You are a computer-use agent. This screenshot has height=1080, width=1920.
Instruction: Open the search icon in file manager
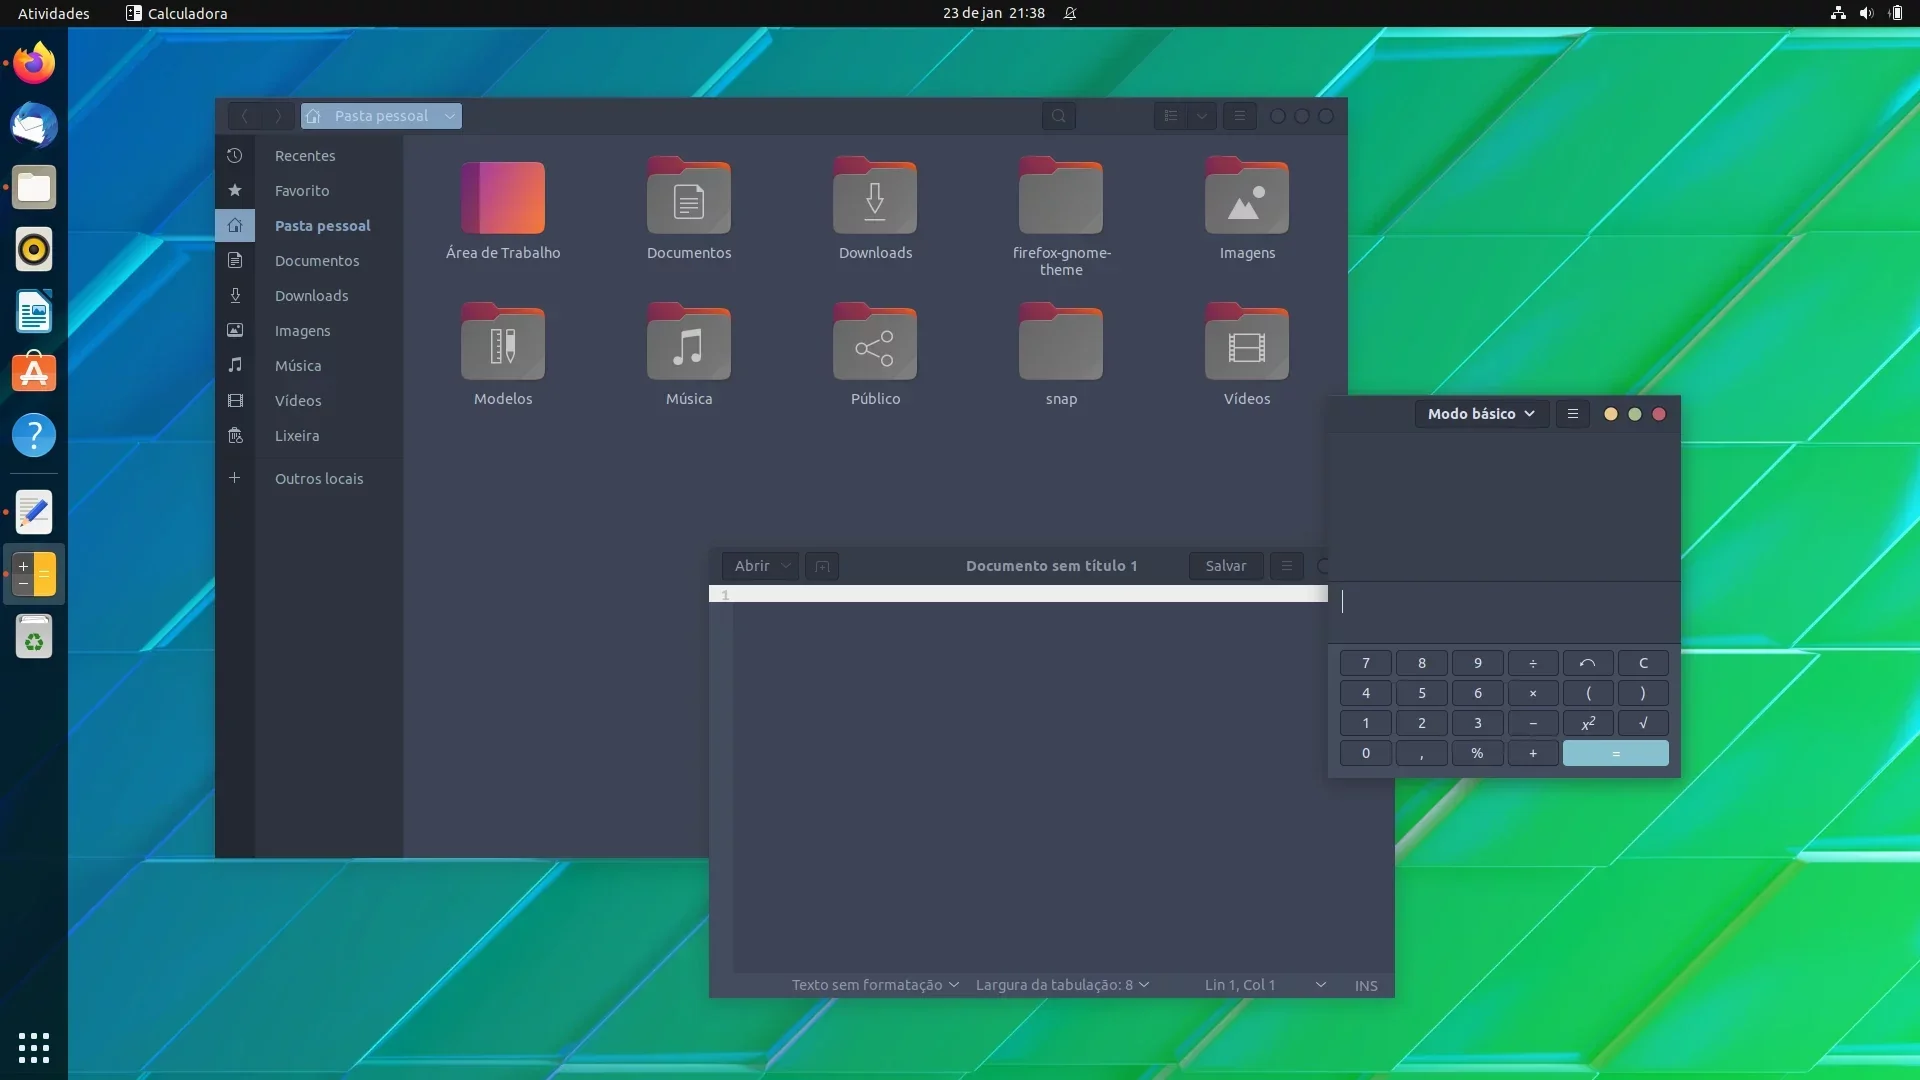(x=1058, y=116)
